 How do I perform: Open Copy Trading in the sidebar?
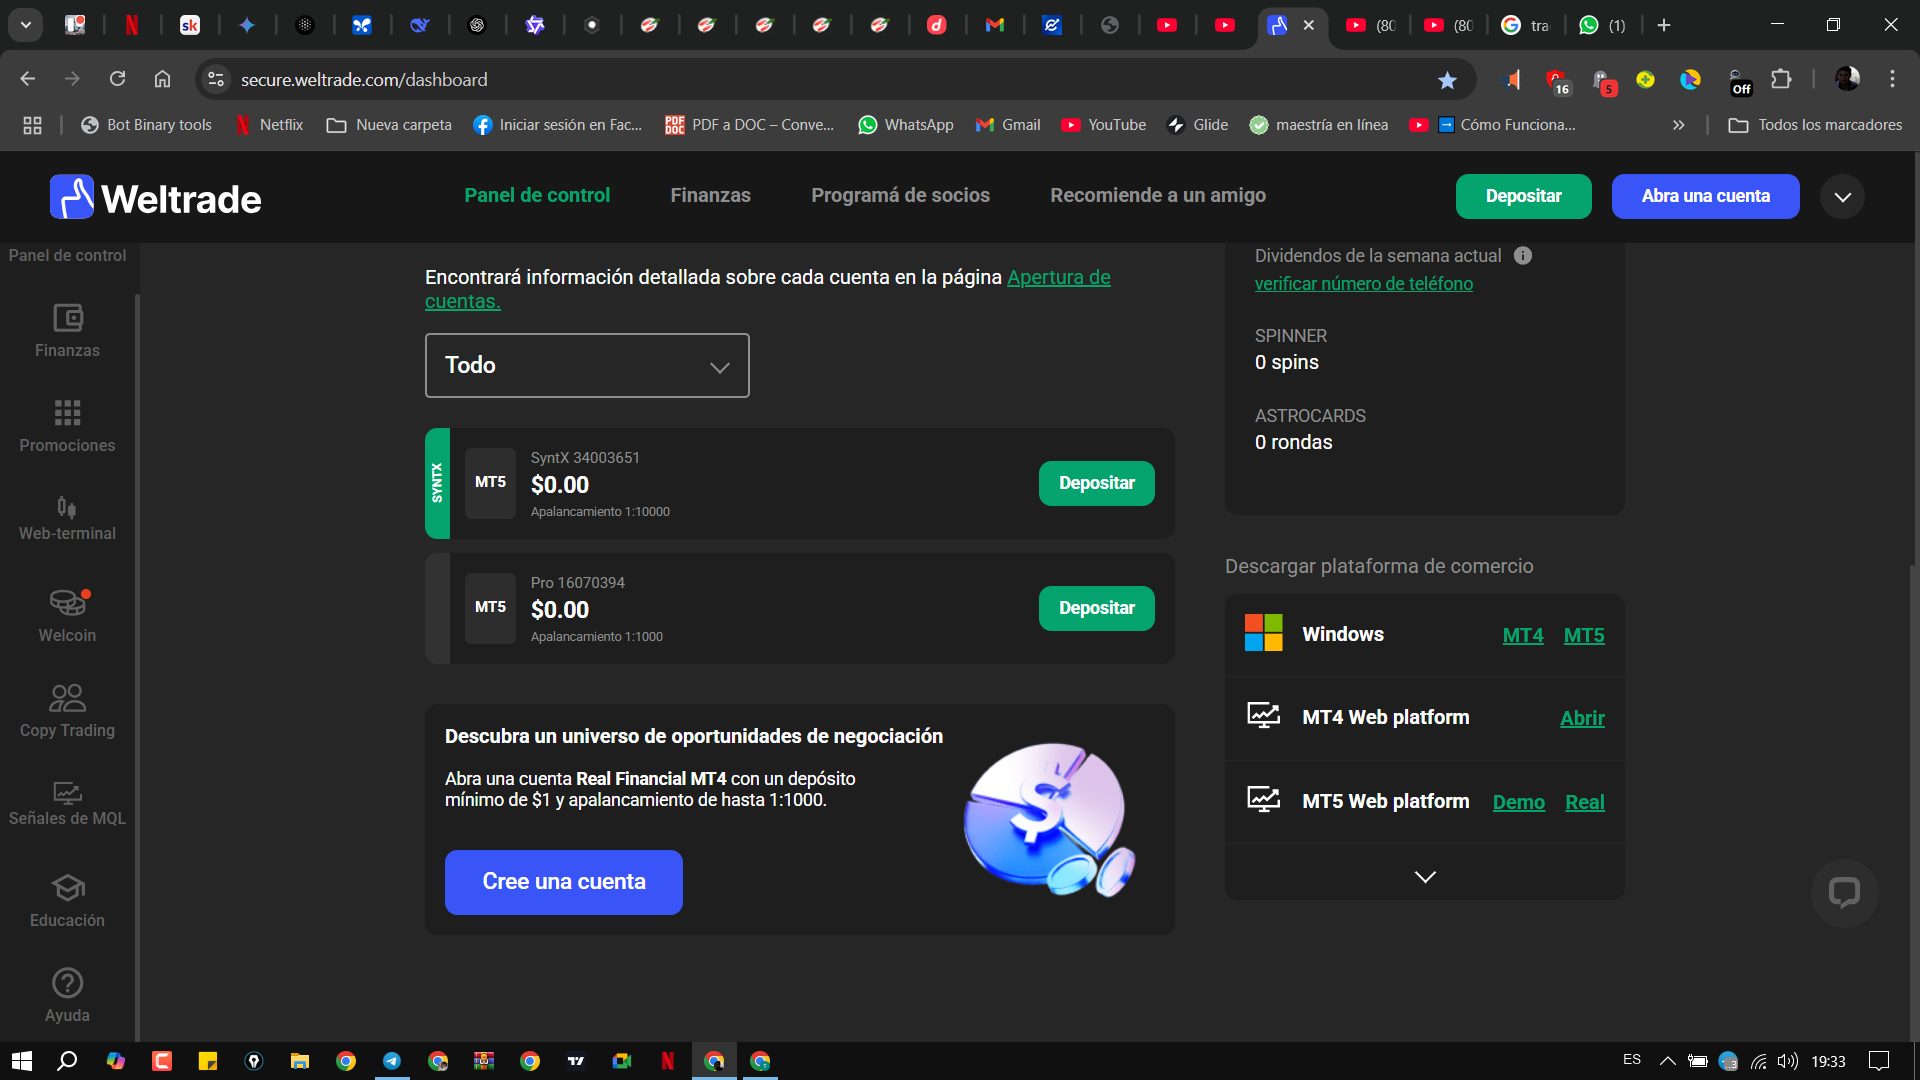click(67, 711)
